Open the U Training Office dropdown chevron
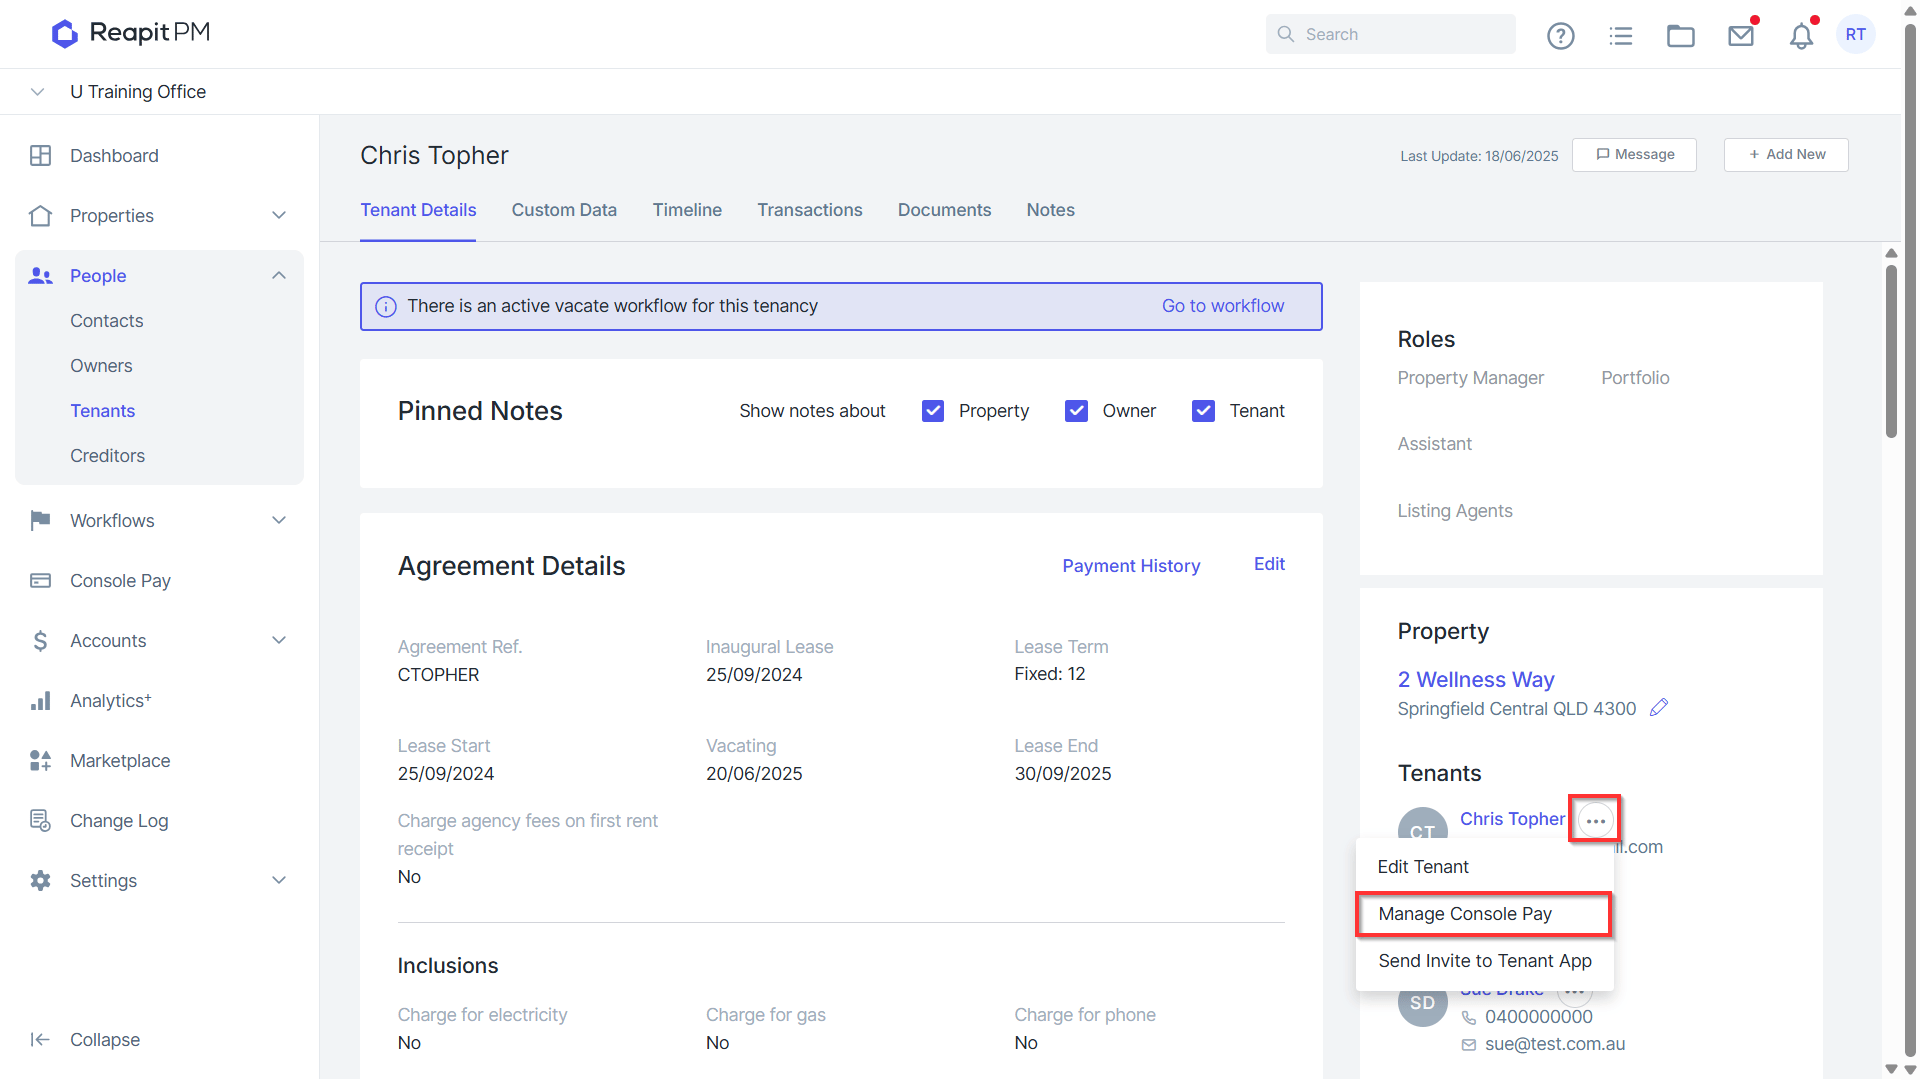Screen dimensions: 1920x1080 [37, 92]
